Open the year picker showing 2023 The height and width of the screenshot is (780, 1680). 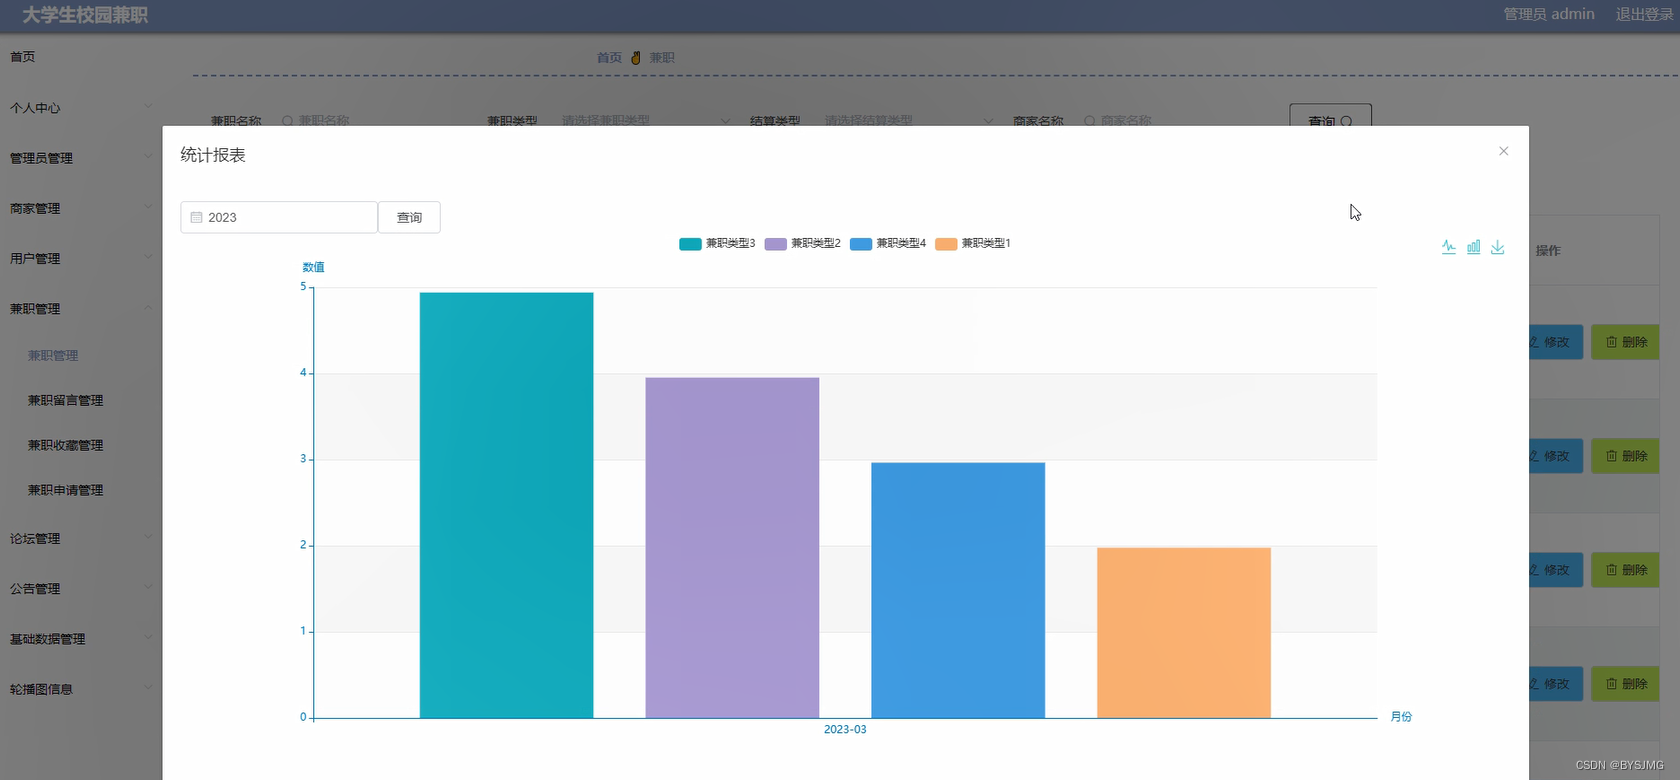279,217
